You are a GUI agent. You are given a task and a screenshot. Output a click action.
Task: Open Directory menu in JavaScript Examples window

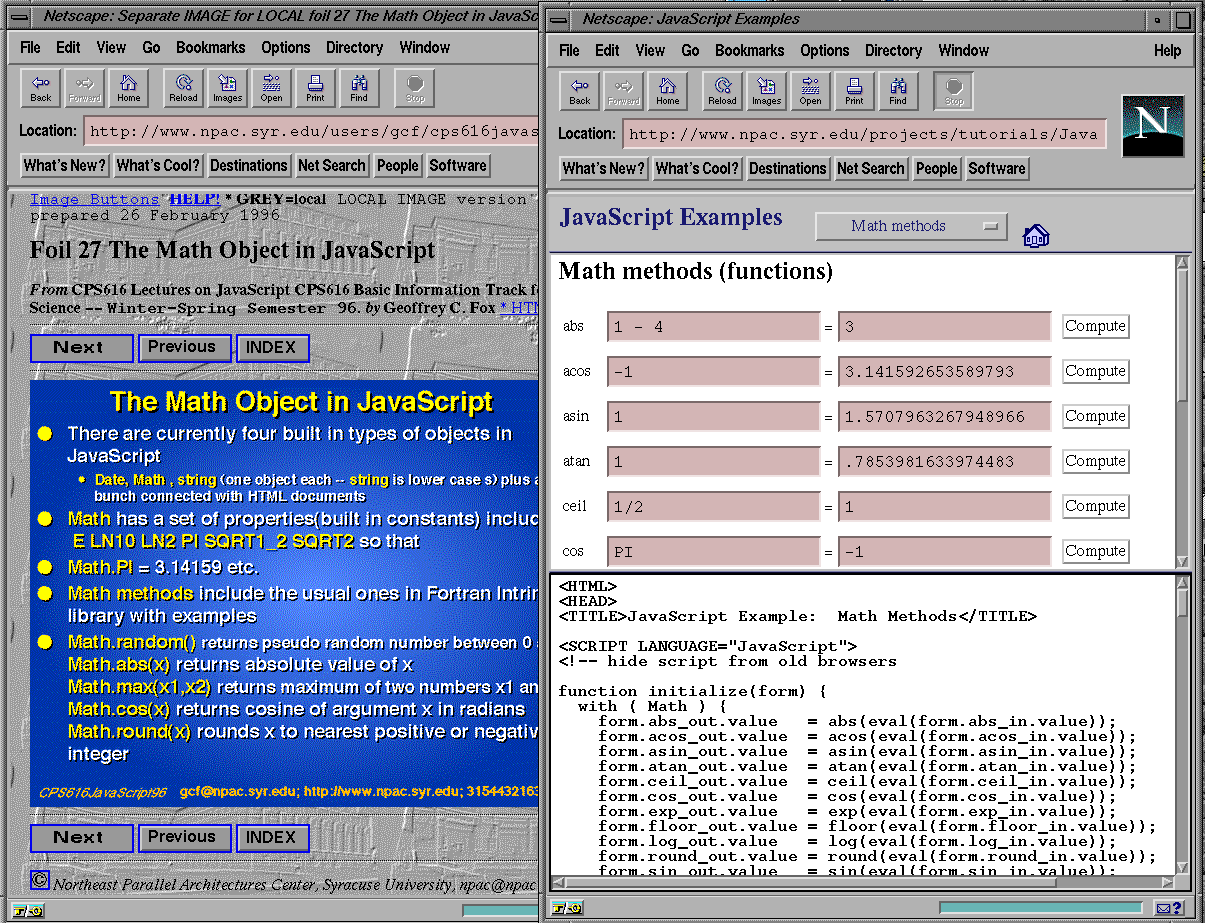point(893,50)
